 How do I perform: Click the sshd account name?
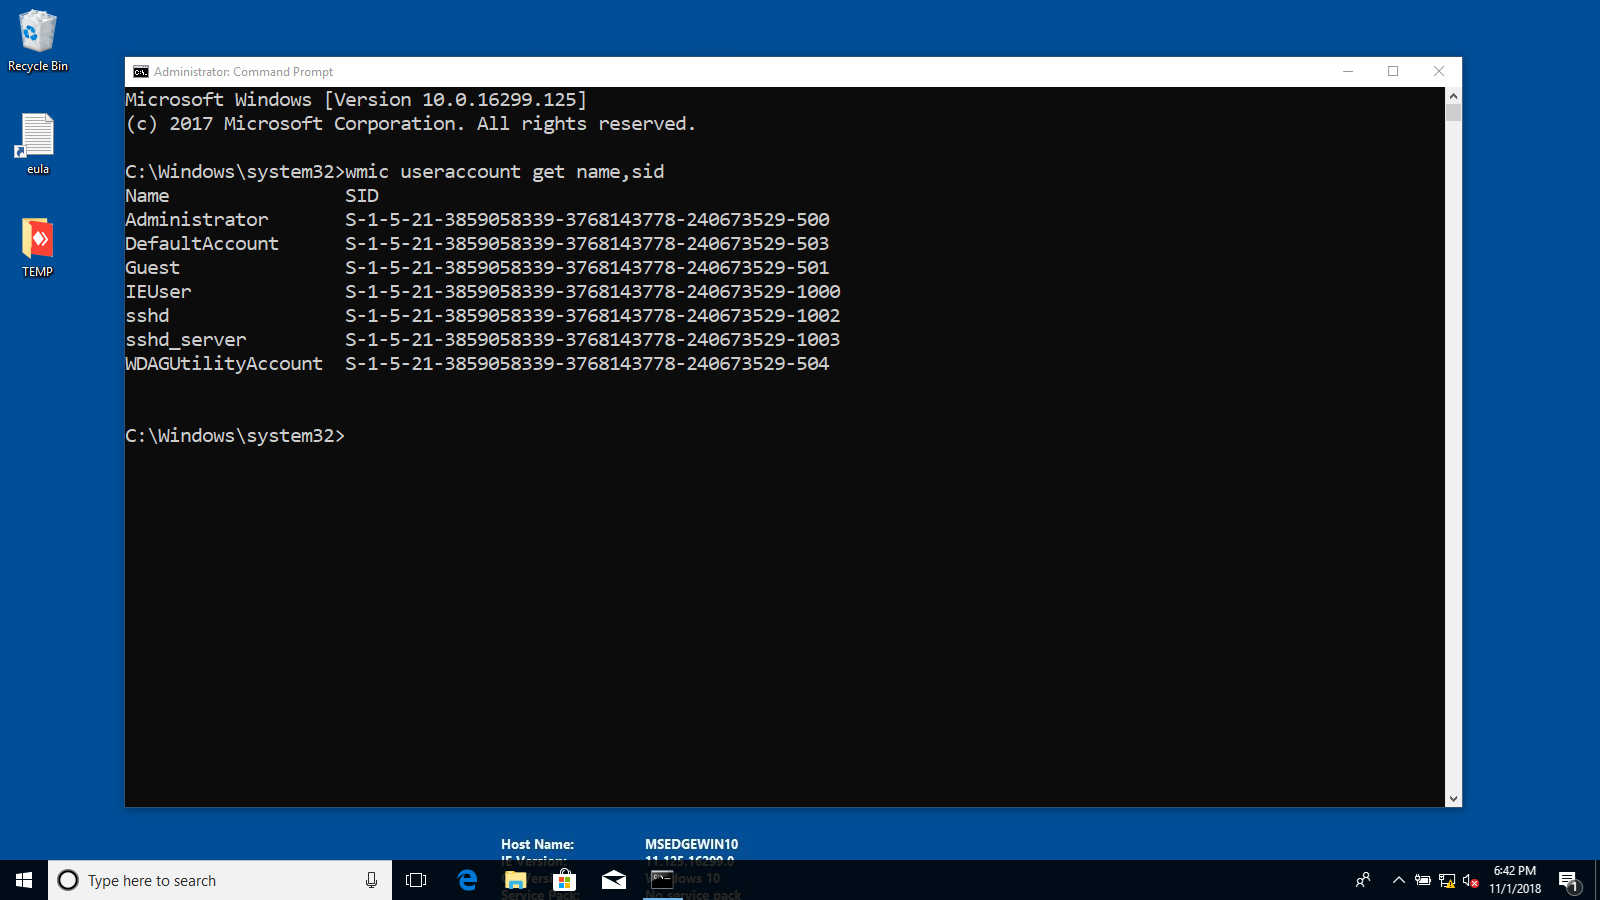pos(147,315)
